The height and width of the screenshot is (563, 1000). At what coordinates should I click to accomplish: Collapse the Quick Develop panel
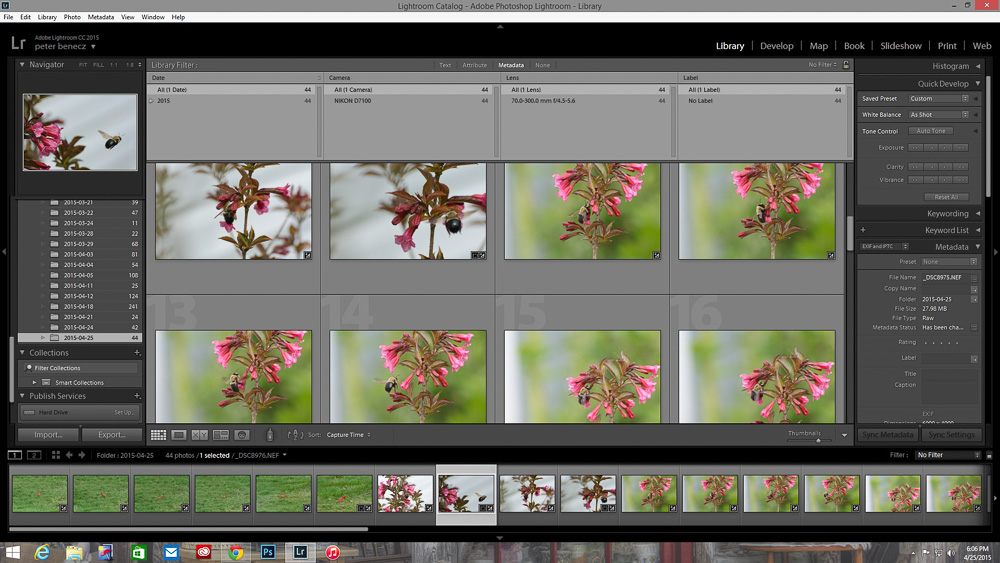pyautogui.click(x=978, y=84)
